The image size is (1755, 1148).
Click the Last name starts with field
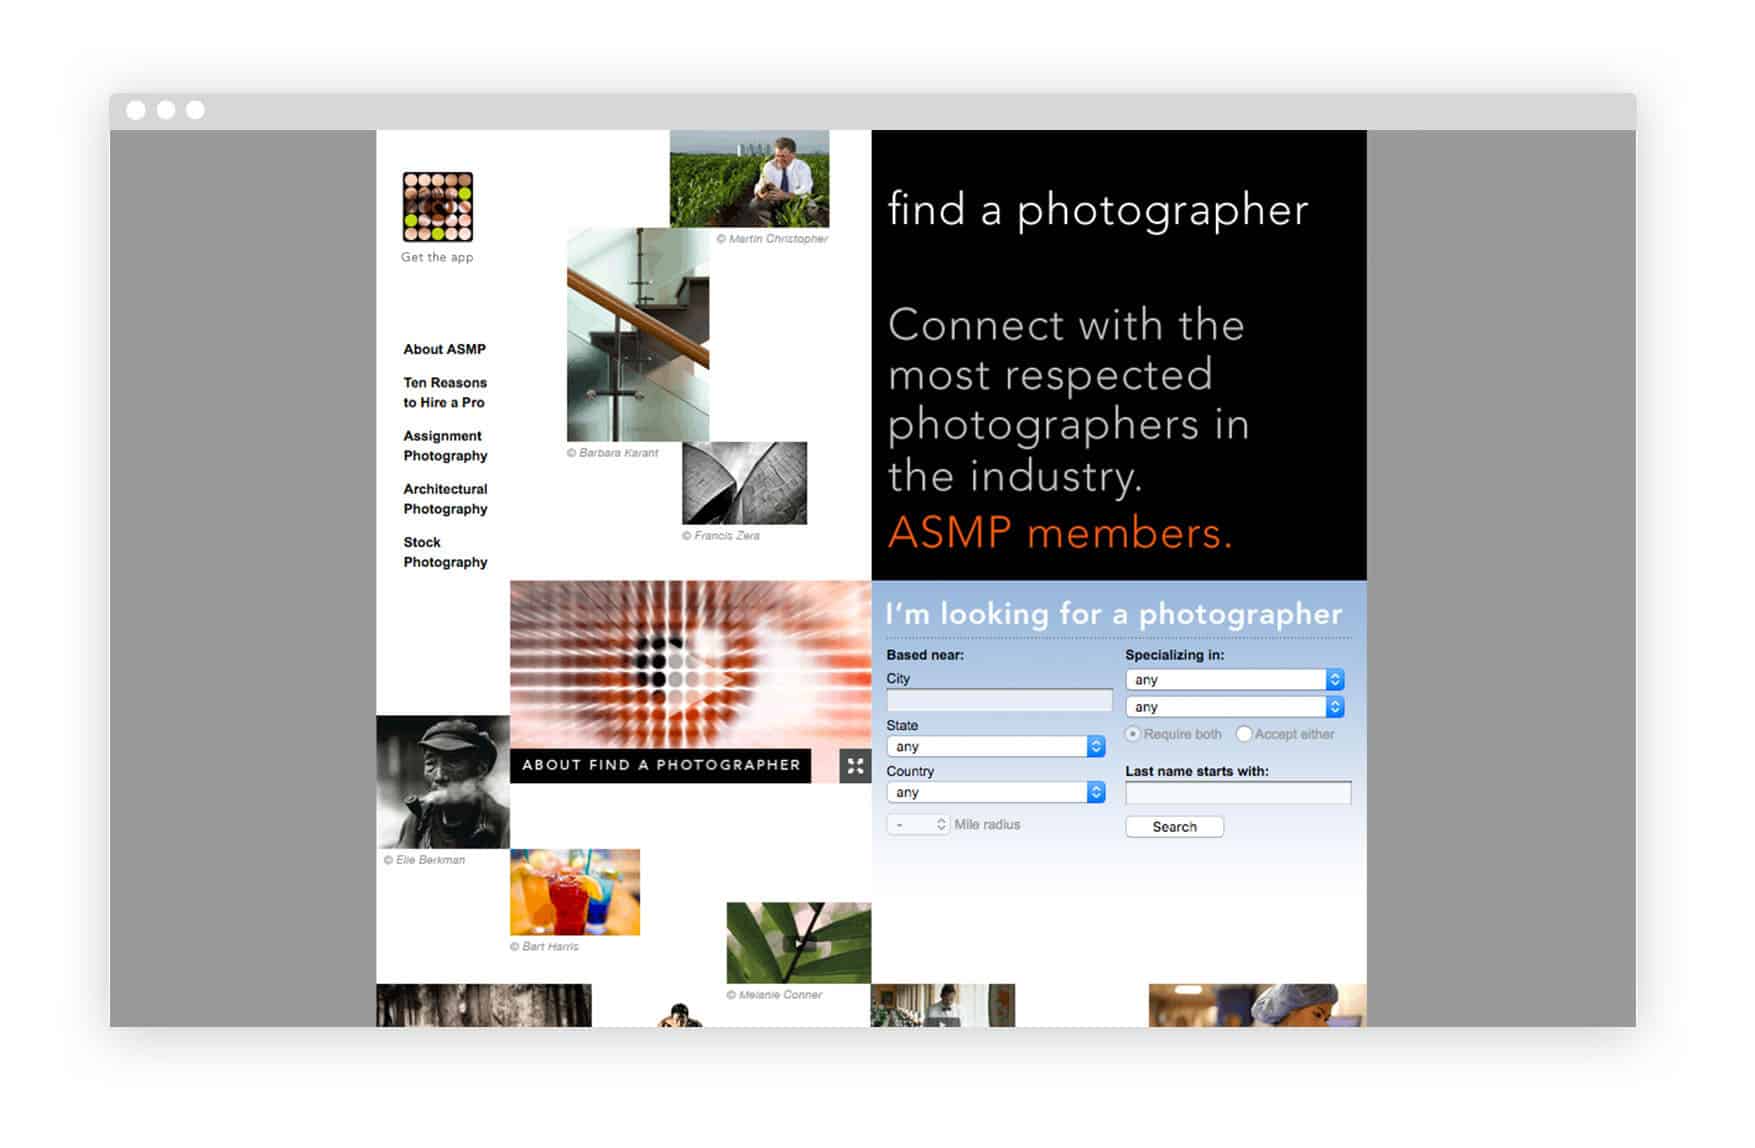pos(1238,793)
